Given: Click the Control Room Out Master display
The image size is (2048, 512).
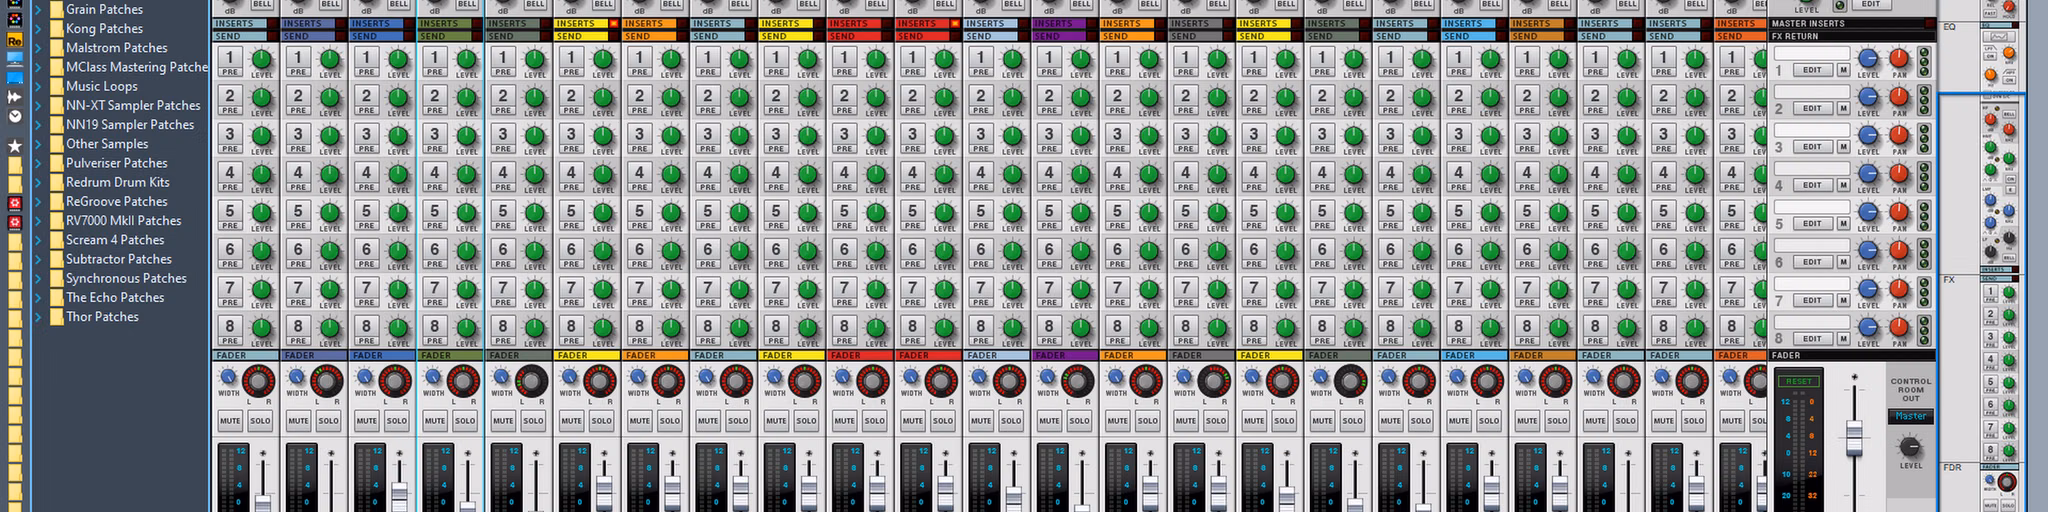Looking at the screenshot, I should 1910,416.
